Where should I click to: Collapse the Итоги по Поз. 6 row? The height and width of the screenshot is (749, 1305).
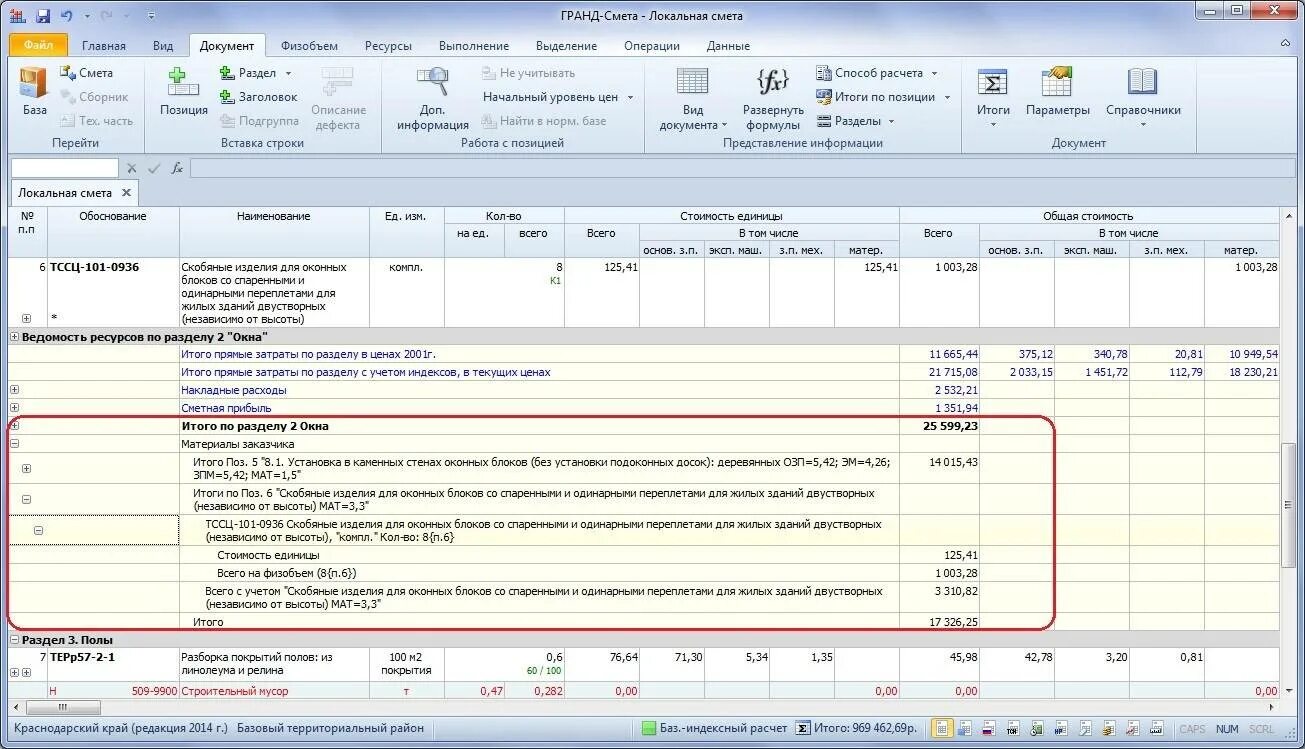26,499
